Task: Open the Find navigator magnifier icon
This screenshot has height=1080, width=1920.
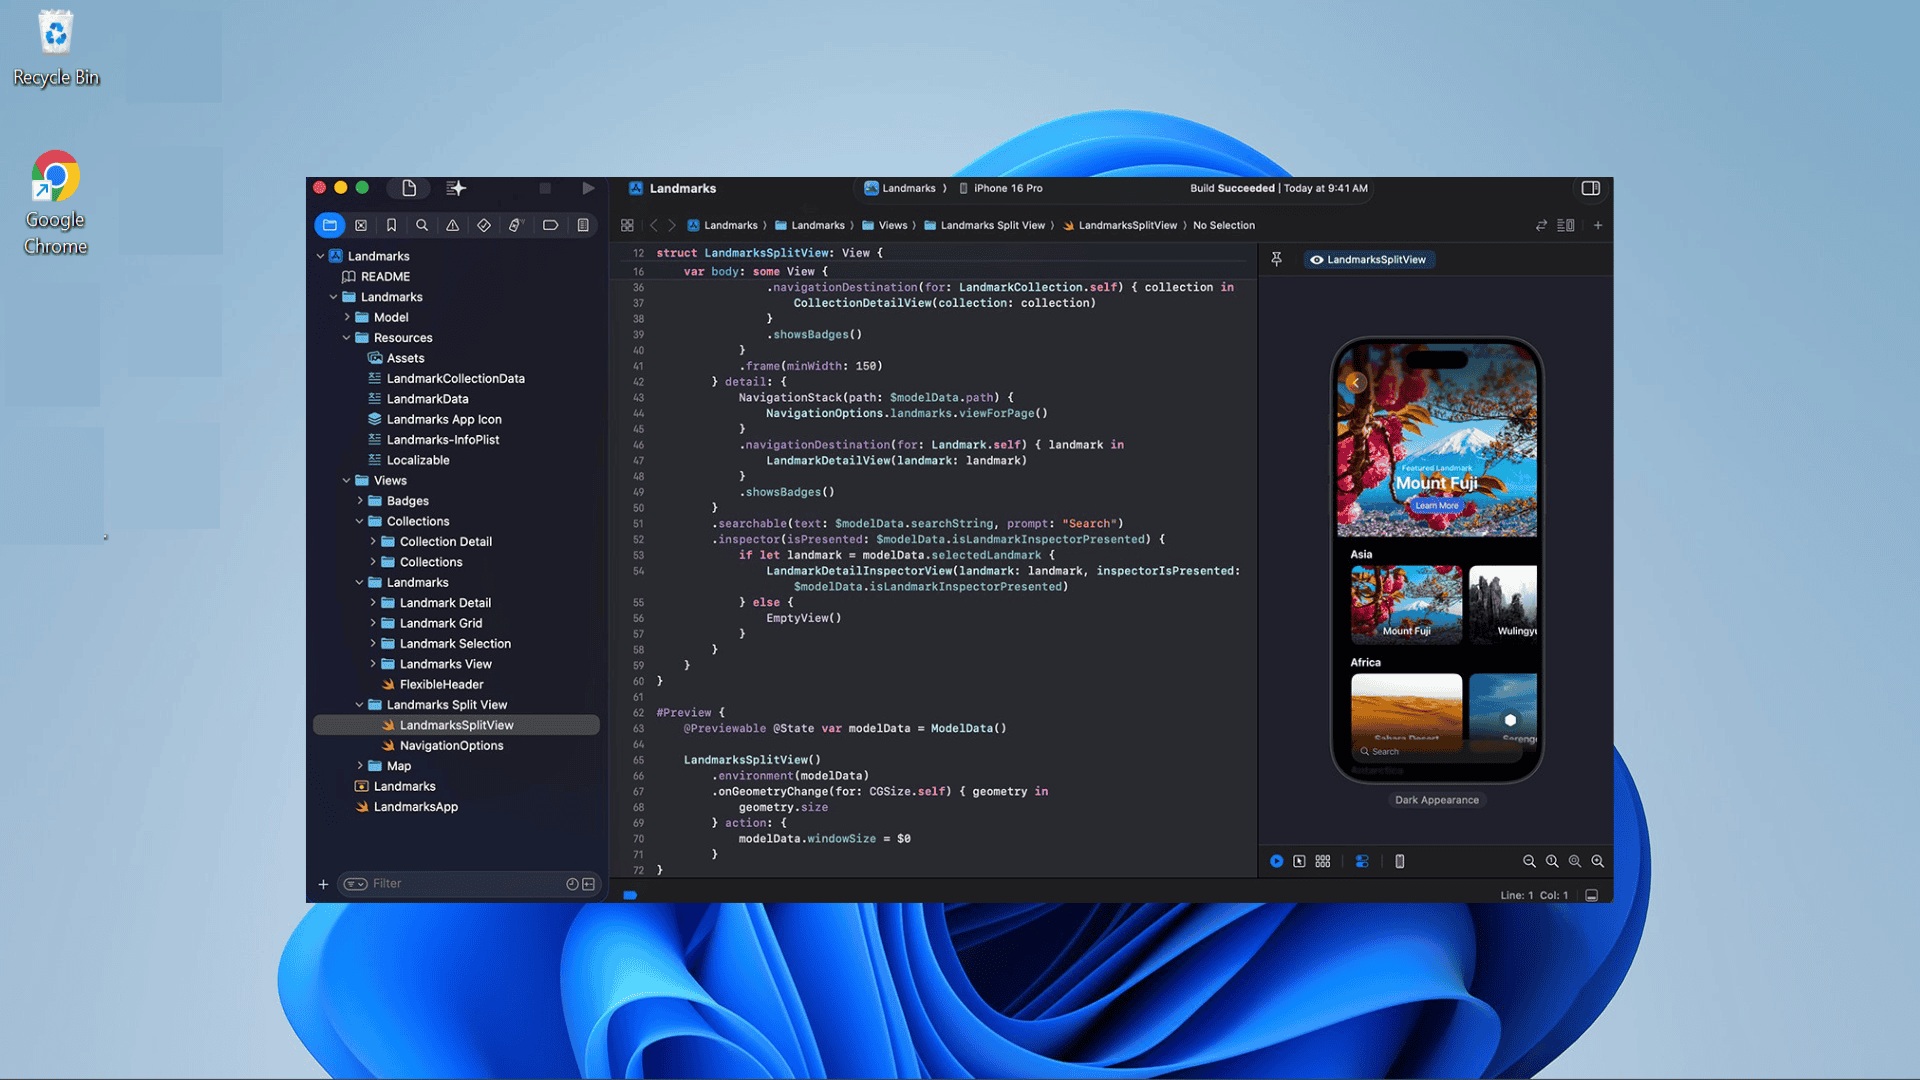Action: pos(422,225)
